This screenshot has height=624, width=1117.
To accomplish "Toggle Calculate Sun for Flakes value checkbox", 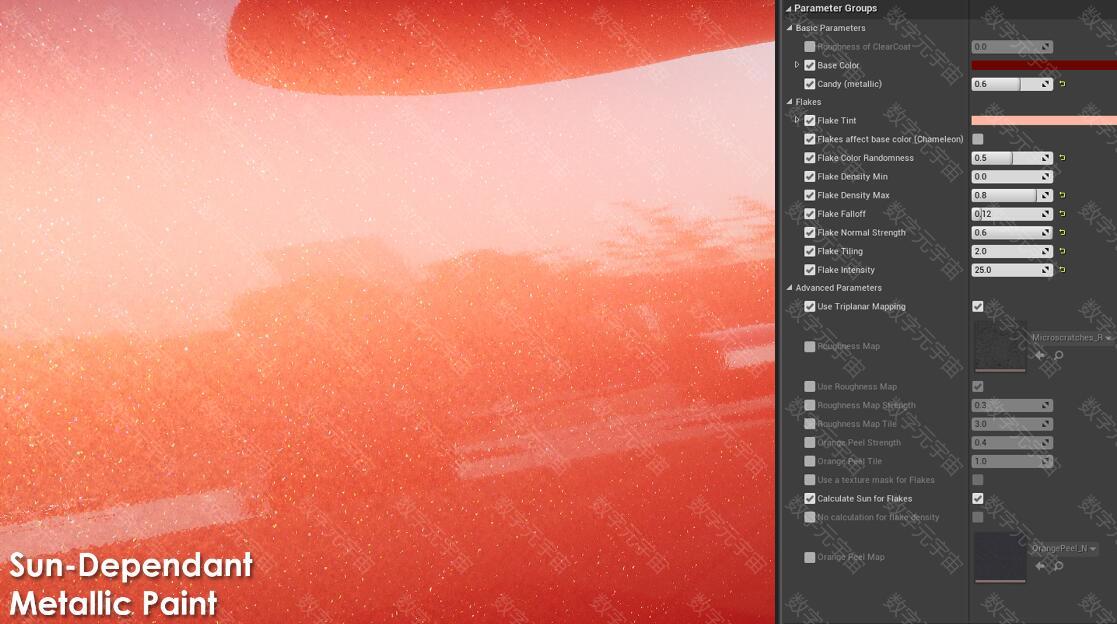I will click(977, 499).
